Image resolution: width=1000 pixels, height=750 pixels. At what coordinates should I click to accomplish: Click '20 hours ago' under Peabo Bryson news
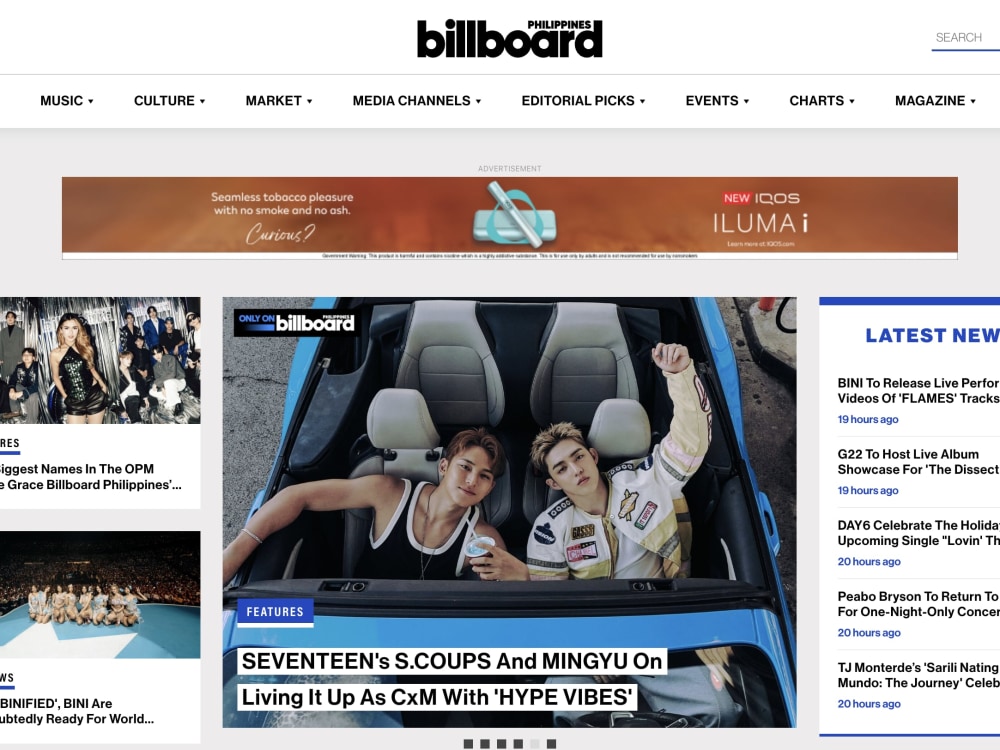click(x=869, y=633)
